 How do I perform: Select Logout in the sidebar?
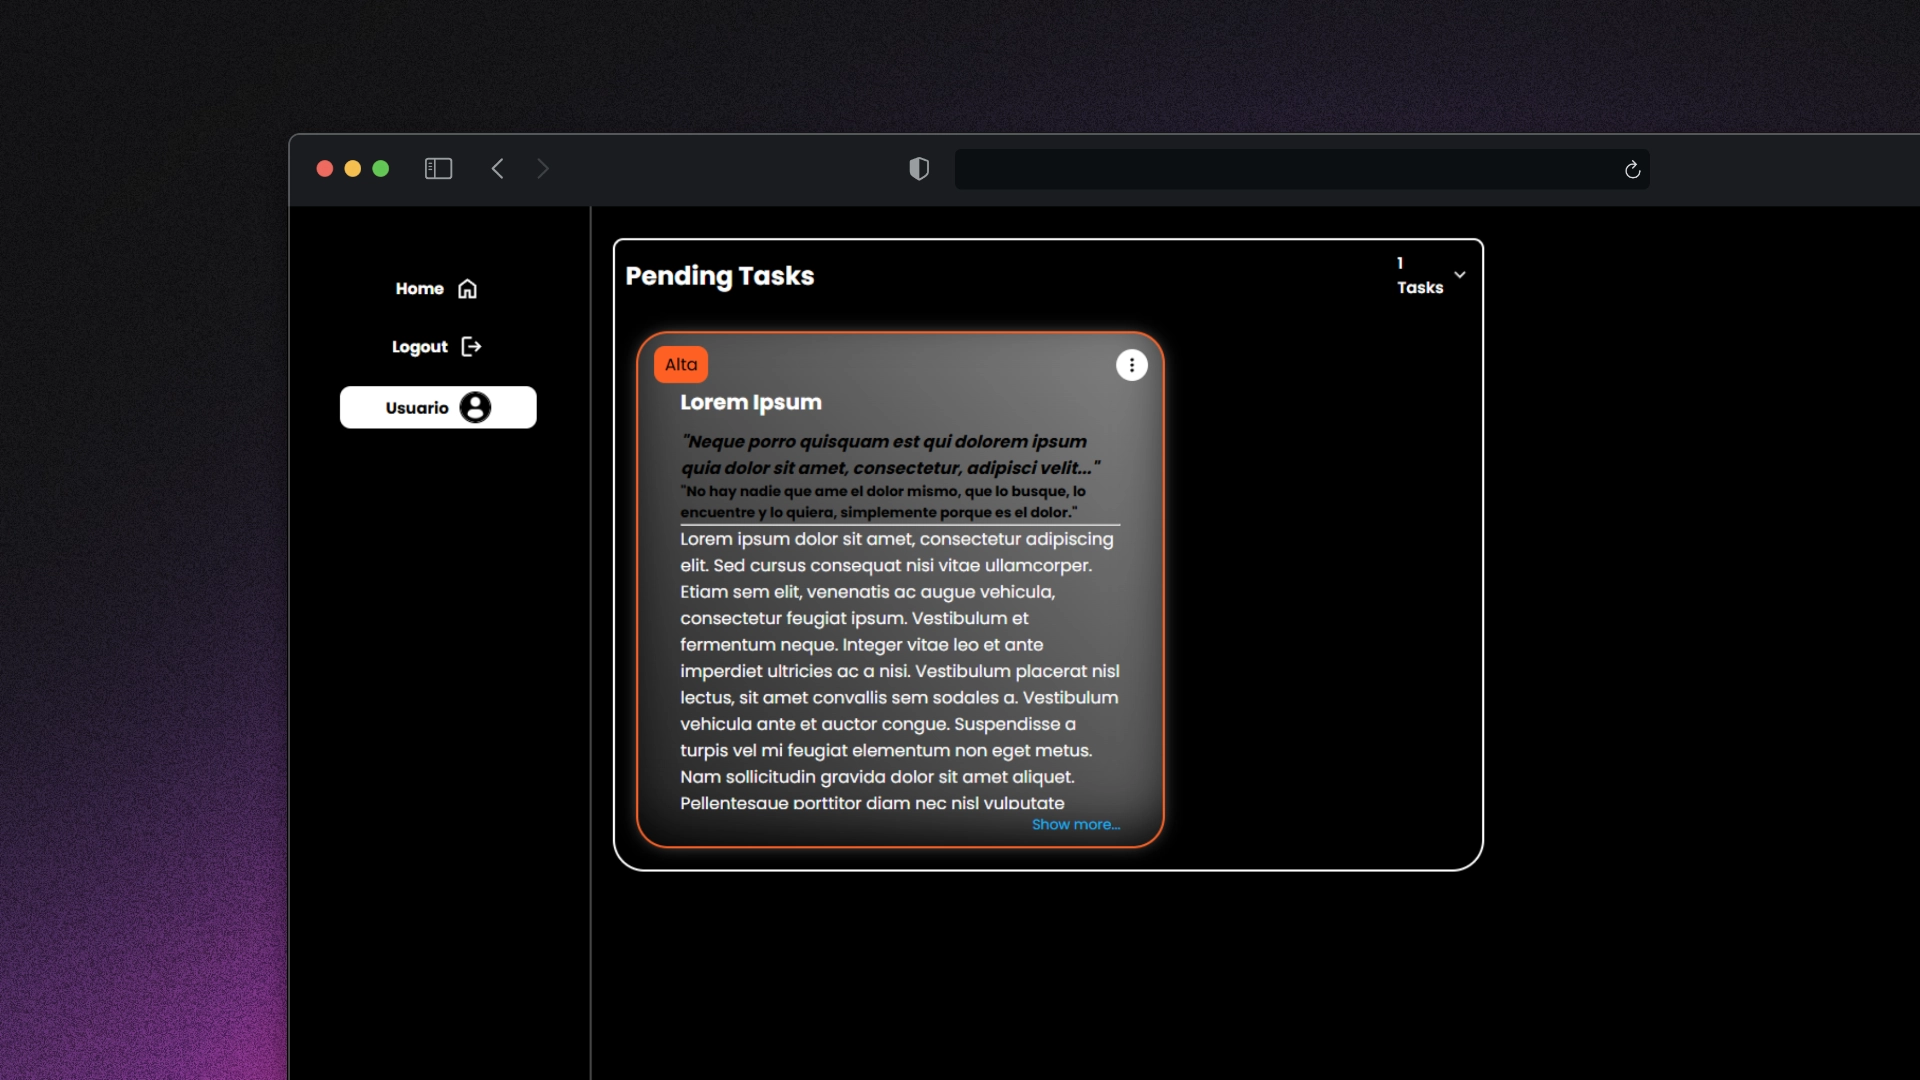420,347
